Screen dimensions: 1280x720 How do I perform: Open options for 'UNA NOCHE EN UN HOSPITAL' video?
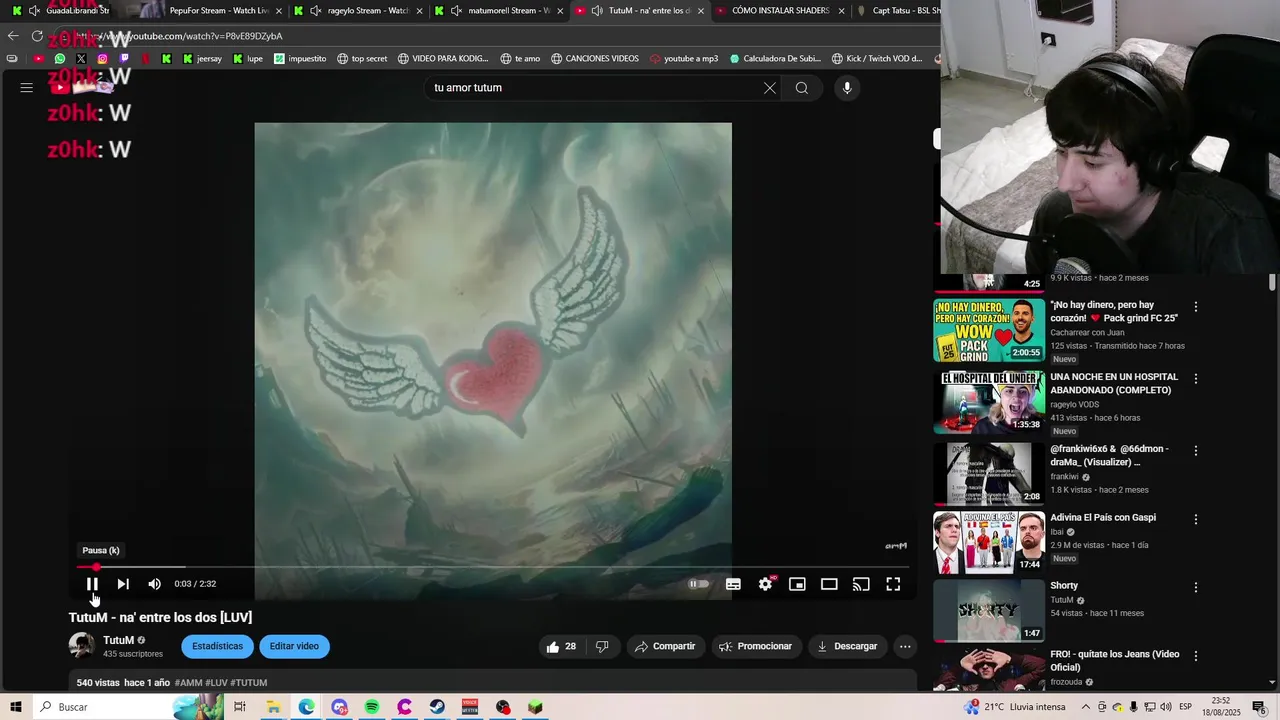[1195, 379]
